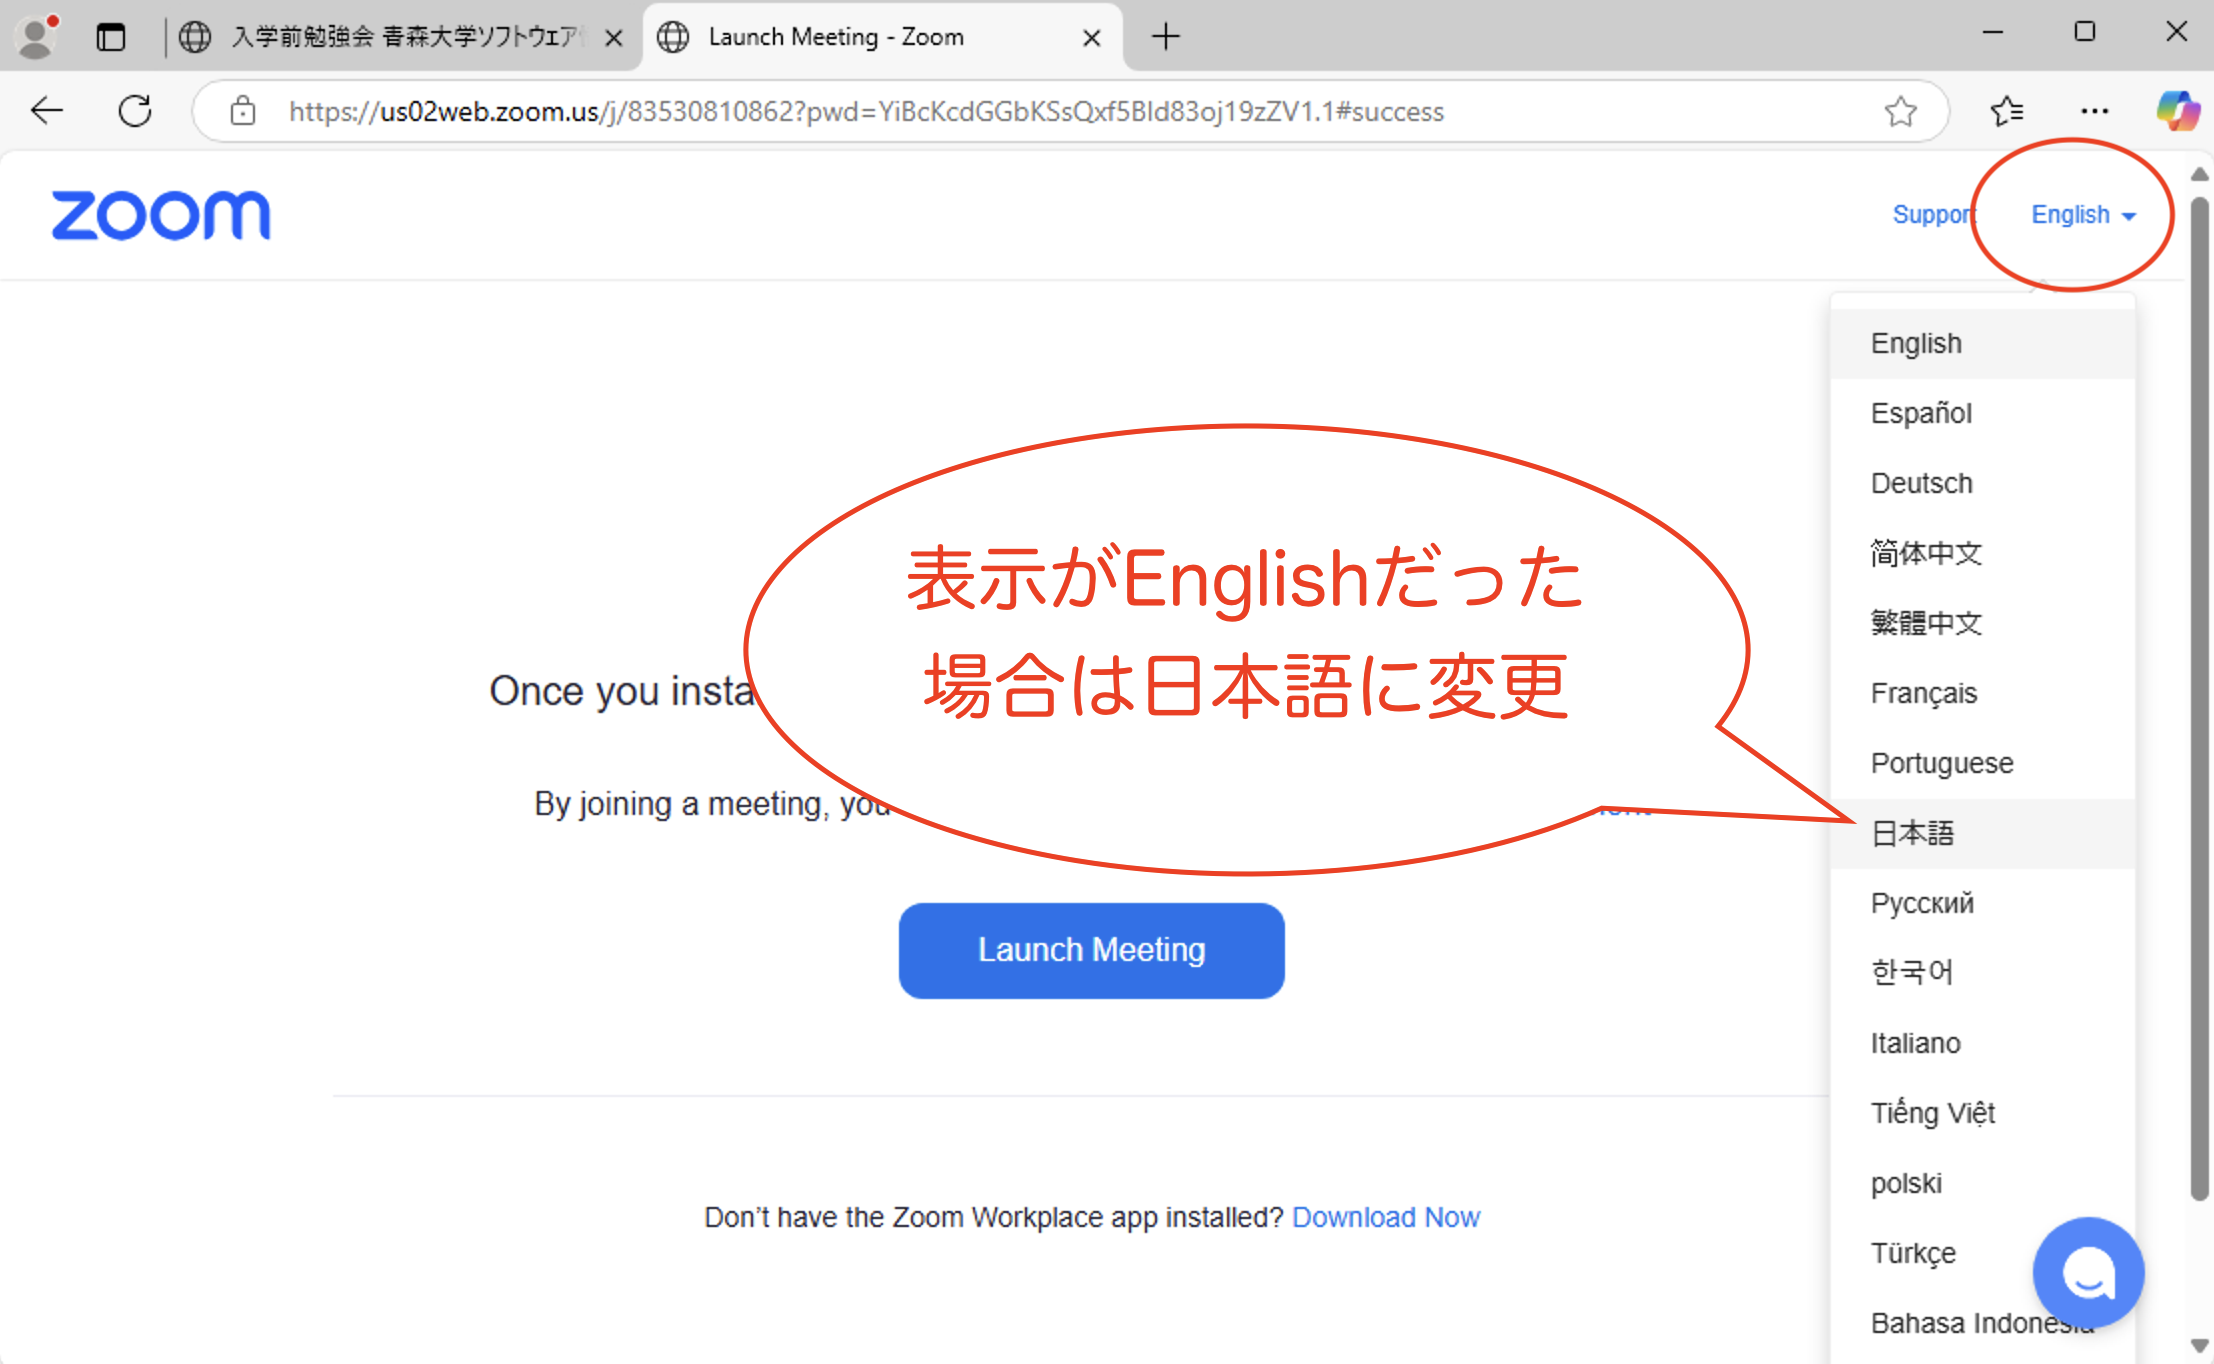Click the Zoom logo

pos(160,215)
